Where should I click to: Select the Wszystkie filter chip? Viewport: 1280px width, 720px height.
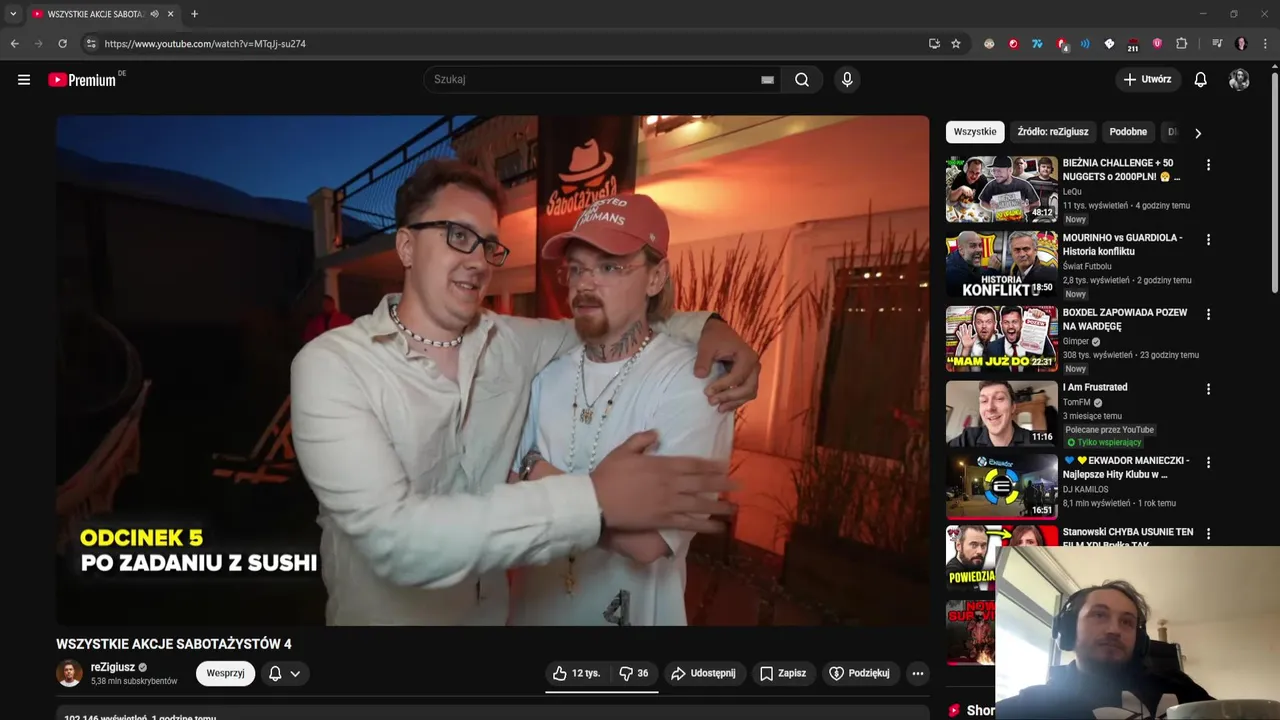coord(975,132)
